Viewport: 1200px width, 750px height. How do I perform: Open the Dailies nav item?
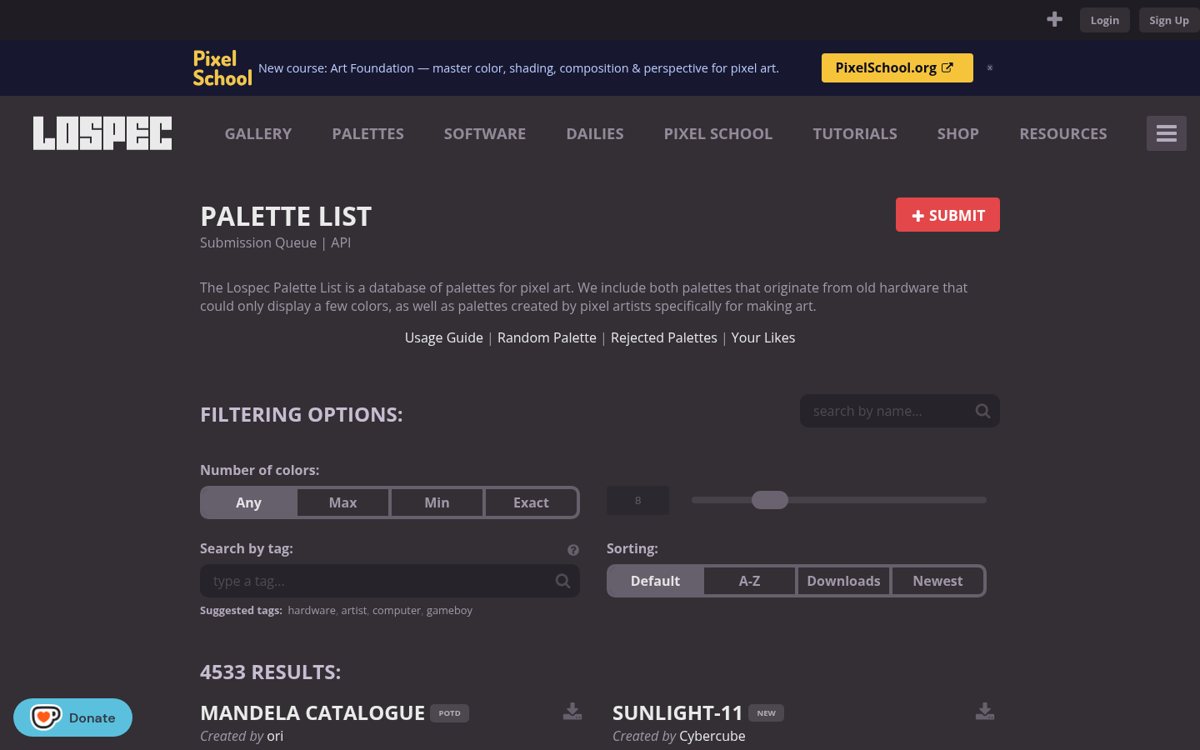[x=595, y=134]
